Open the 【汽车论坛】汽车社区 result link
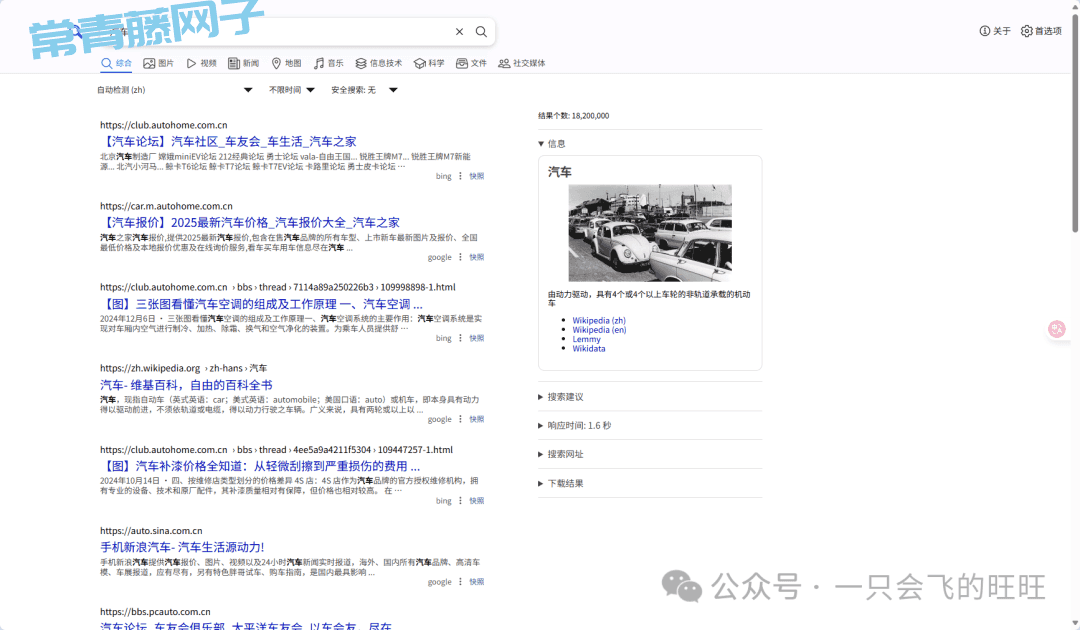The height and width of the screenshot is (630, 1080). [x=228, y=142]
